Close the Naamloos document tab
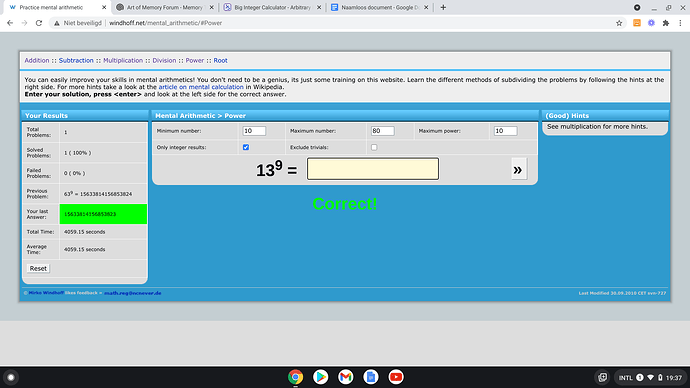Screen dimensions: 690x388 click(x=426, y=7)
